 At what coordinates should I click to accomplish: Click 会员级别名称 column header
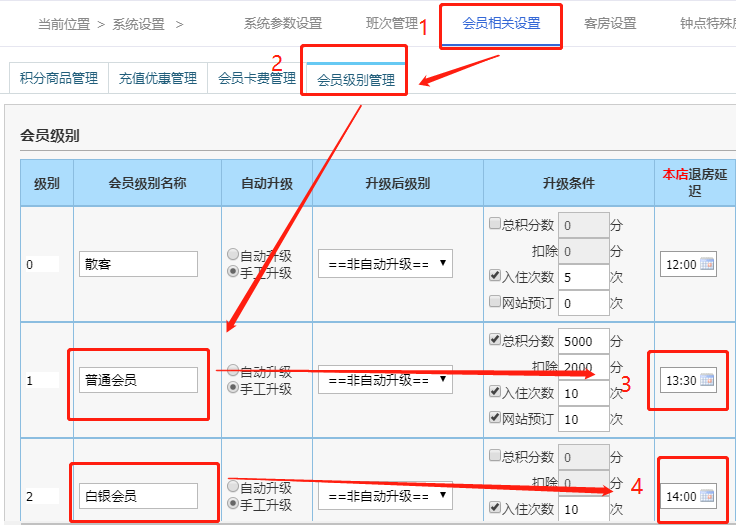147,183
